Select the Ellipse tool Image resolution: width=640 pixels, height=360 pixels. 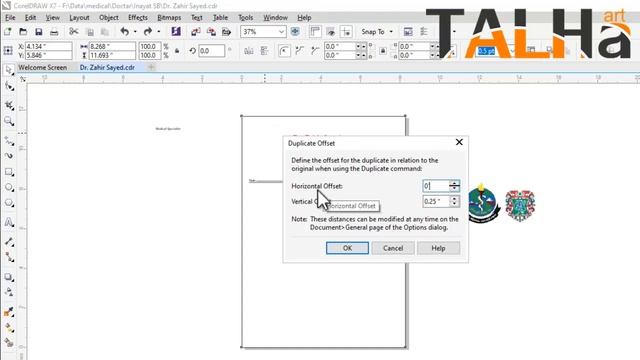coord(9,187)
